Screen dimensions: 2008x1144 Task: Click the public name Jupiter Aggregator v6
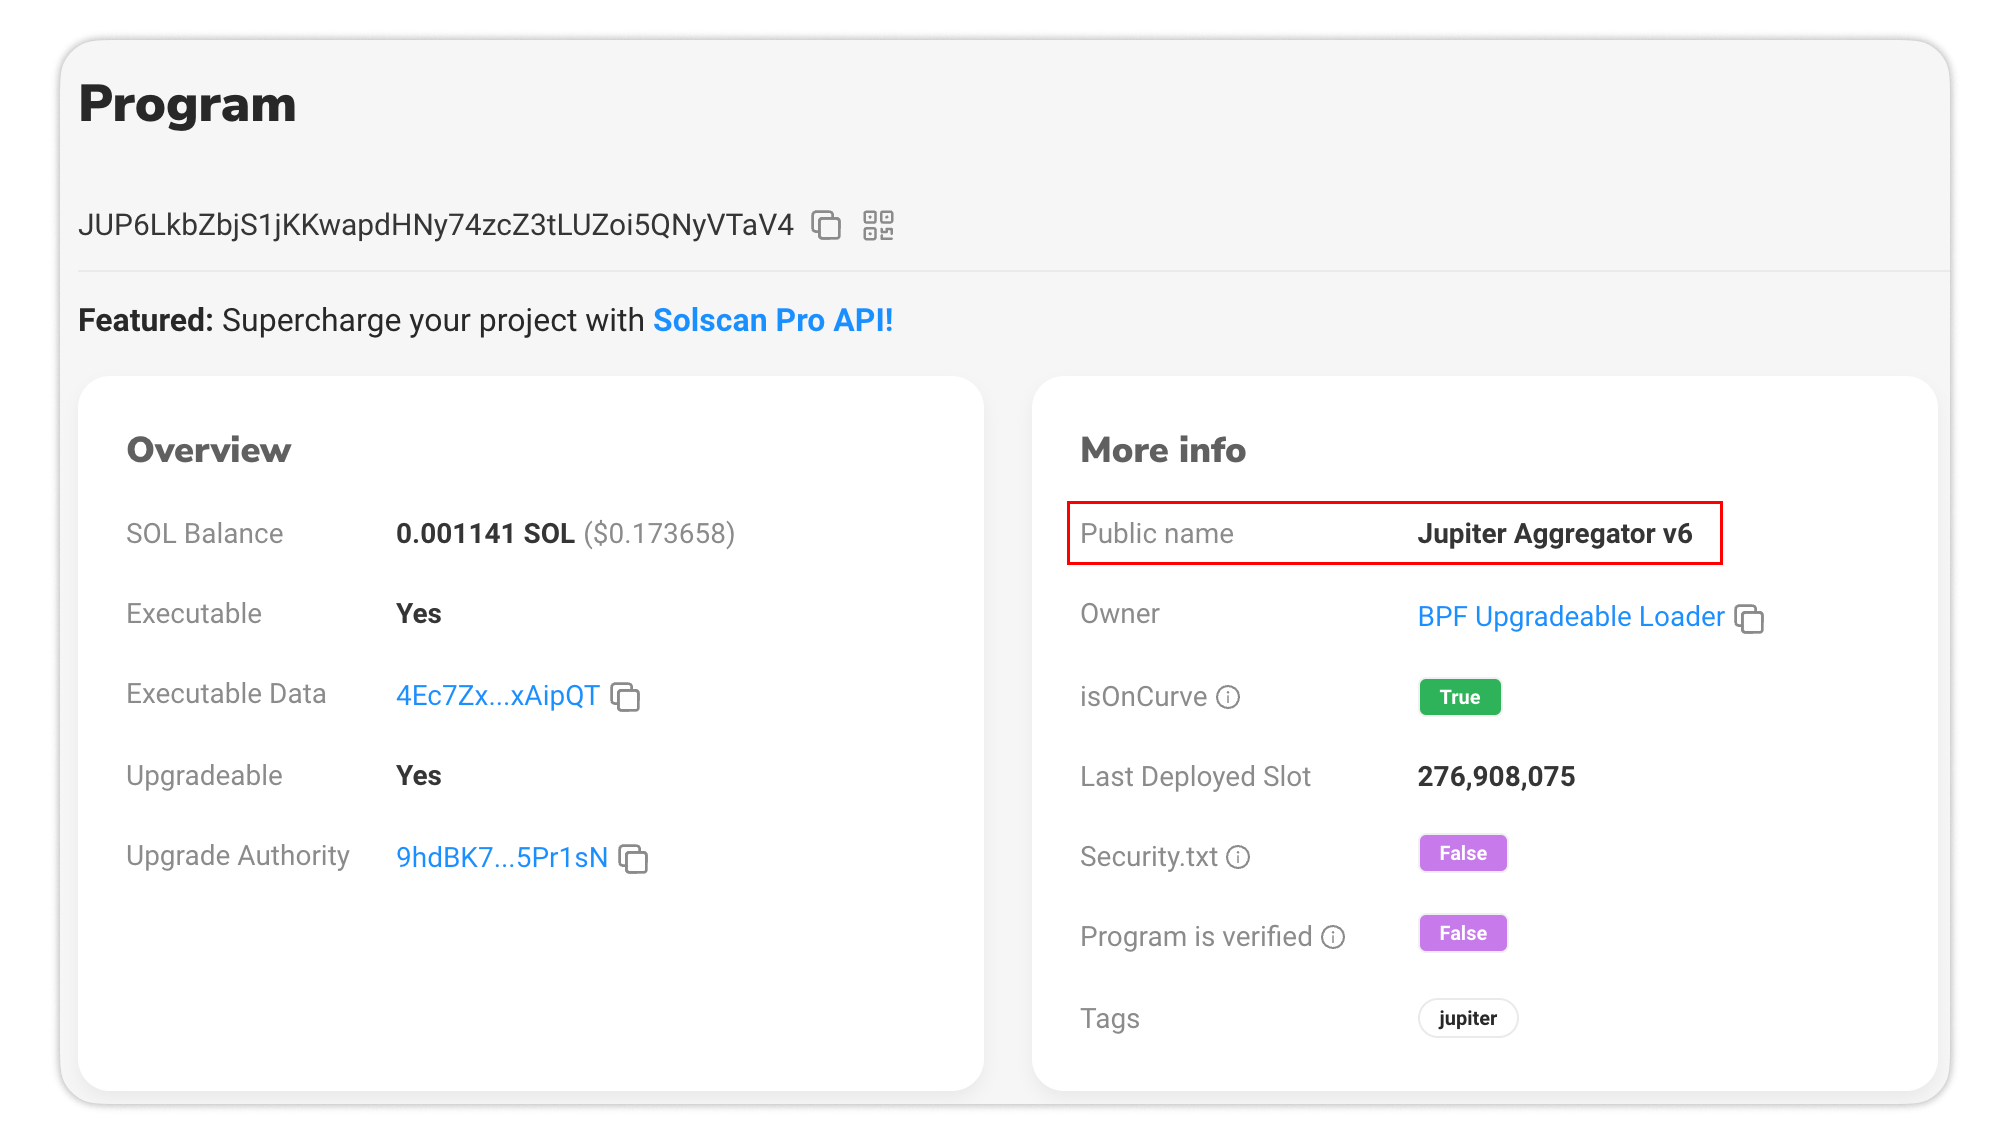[1555, 534]
